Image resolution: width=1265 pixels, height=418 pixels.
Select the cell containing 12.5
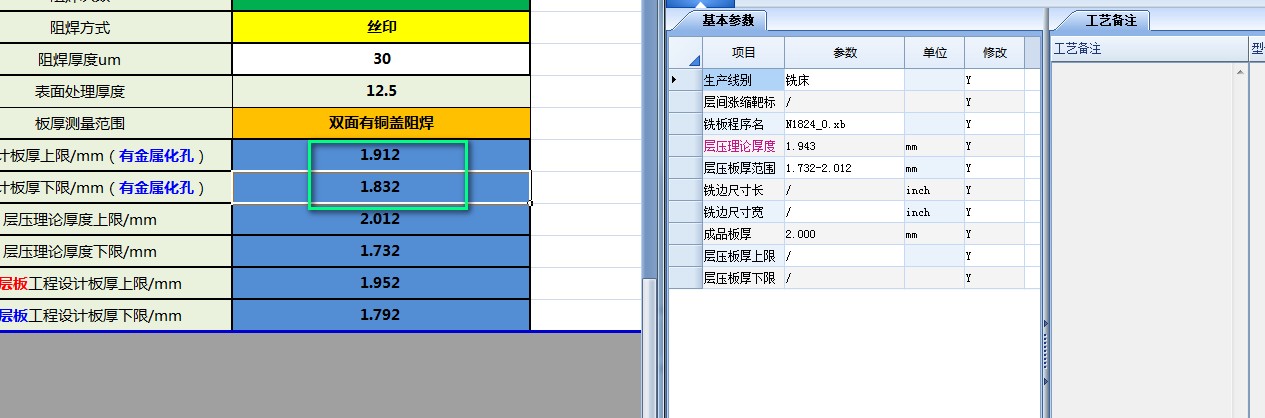[x=381, y=91]
